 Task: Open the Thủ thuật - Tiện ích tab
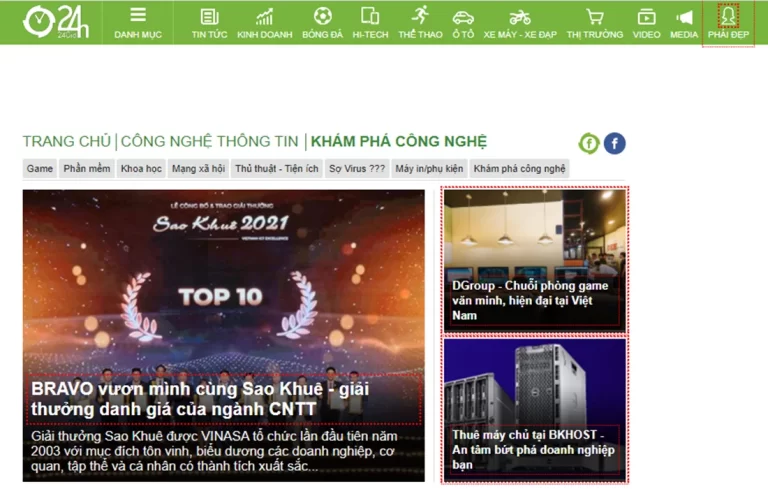(x=277, y=169)
